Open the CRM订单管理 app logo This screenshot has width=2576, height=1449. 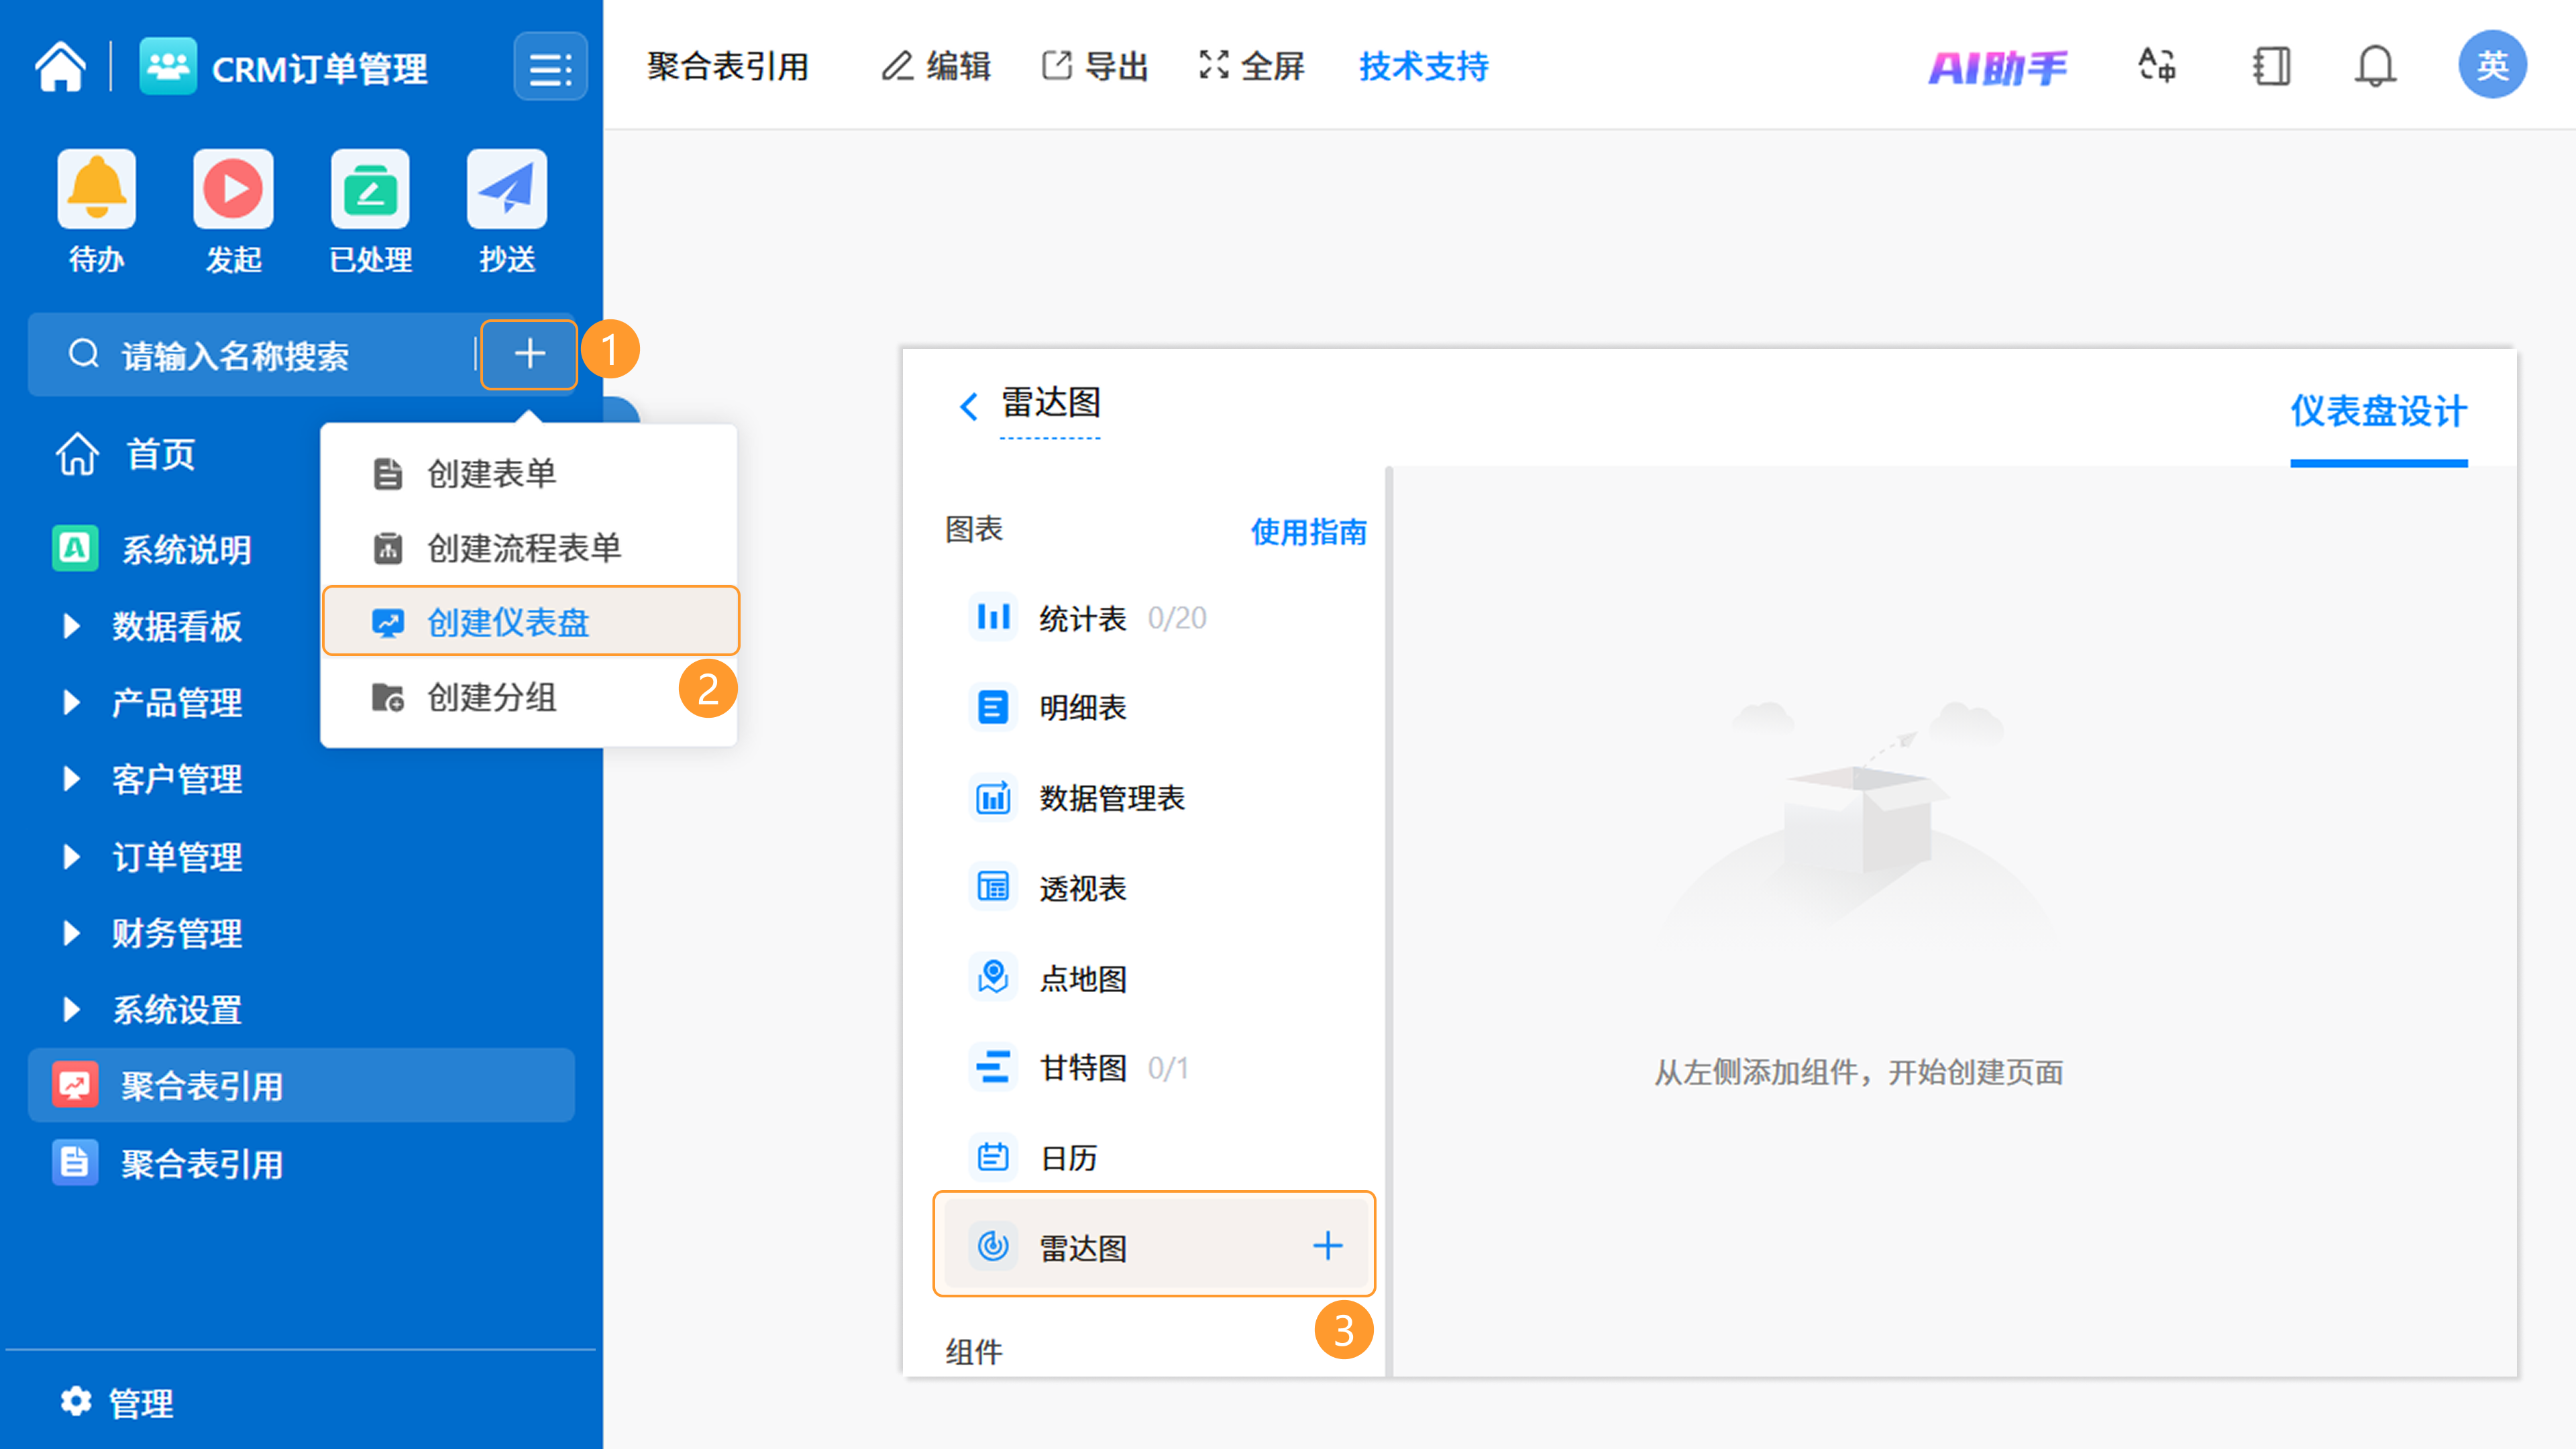click(x=167, y=67)
